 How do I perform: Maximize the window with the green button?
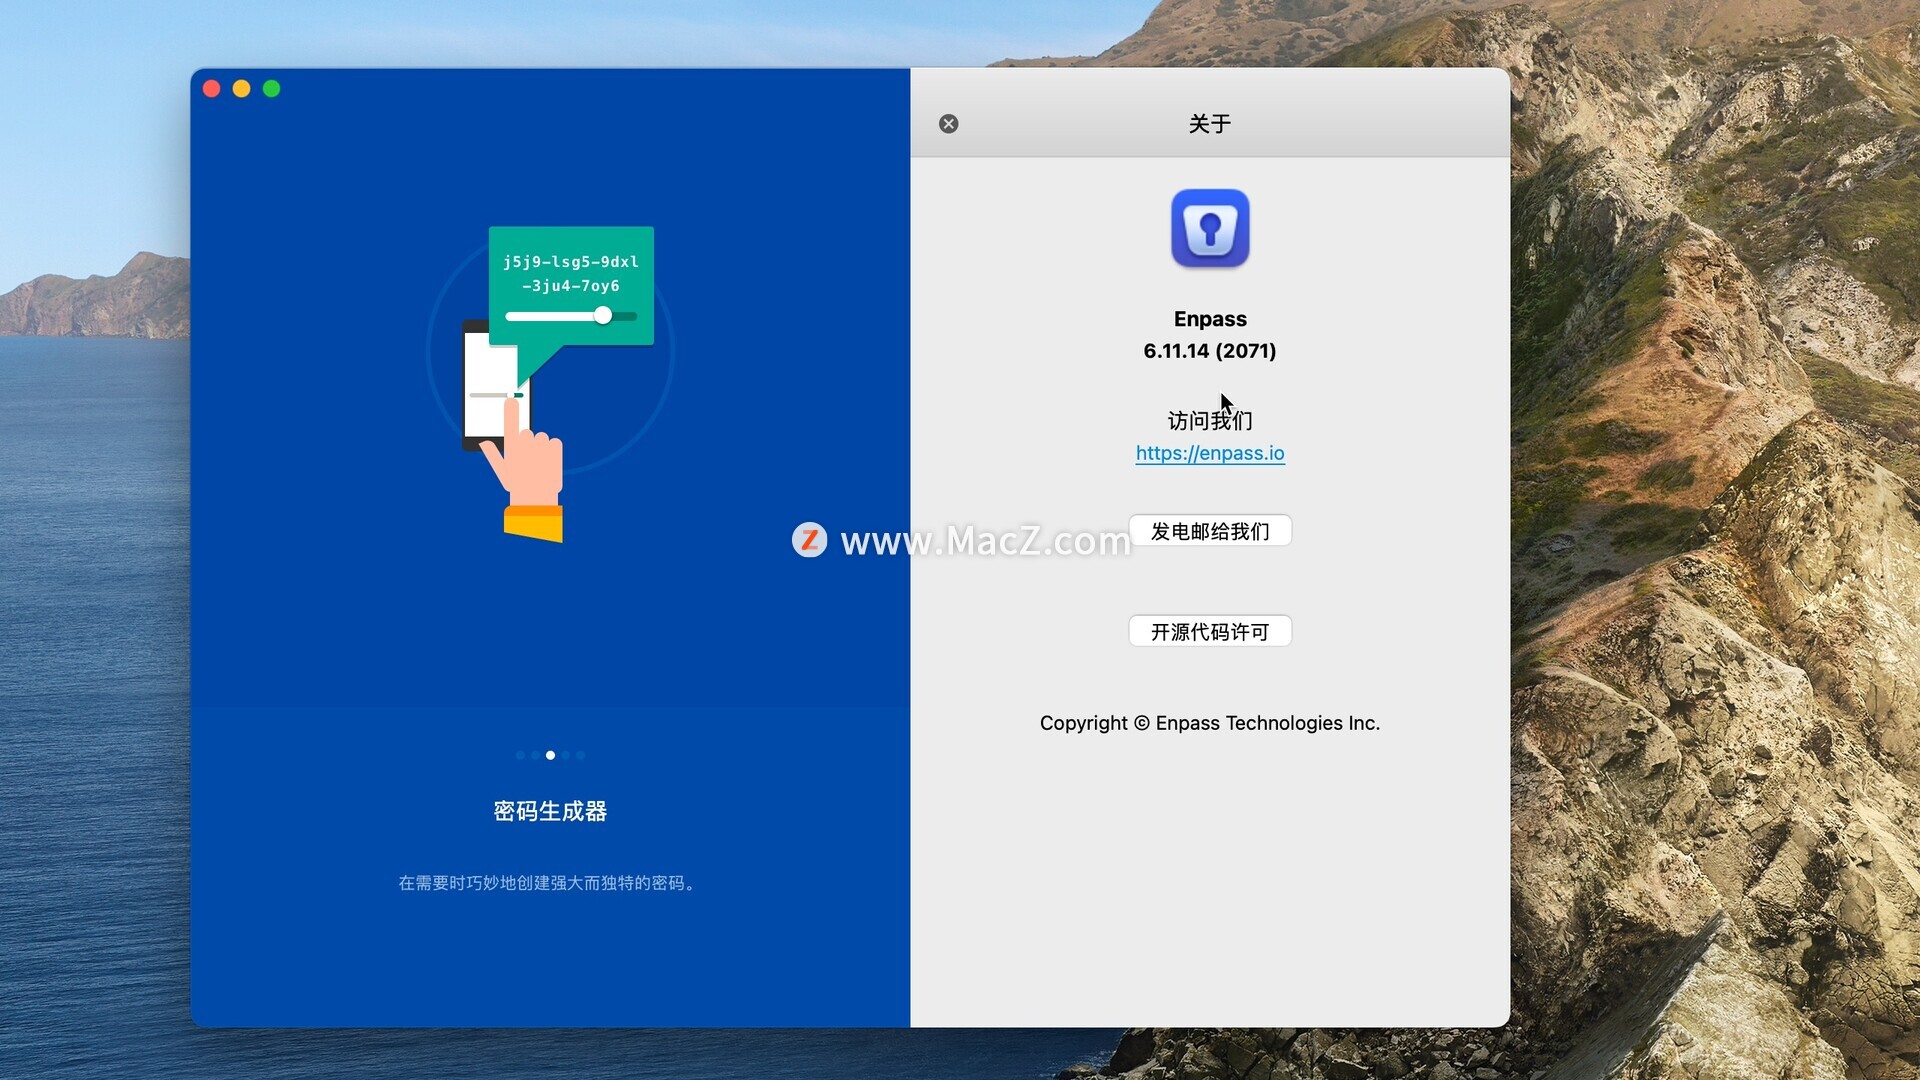(272, 89)
